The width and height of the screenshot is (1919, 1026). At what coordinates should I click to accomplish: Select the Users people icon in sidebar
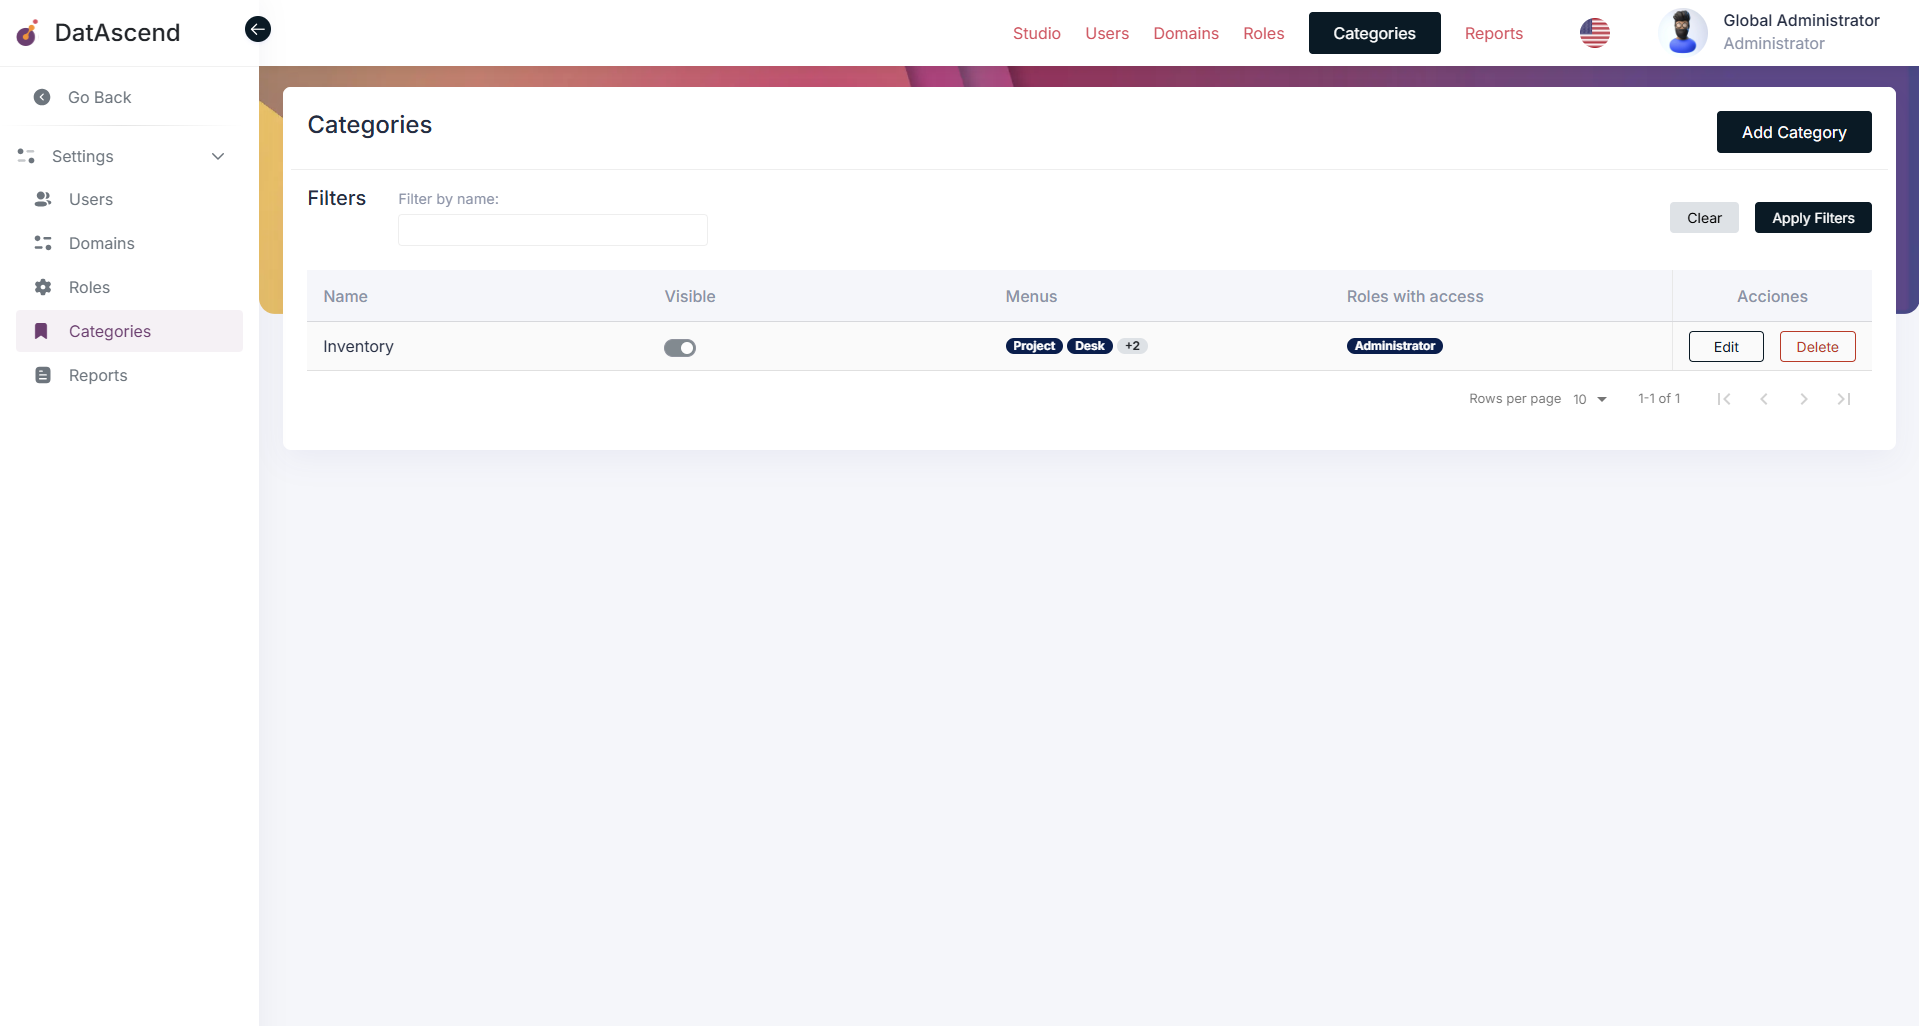pyautogui.click(x=42, y=199)
